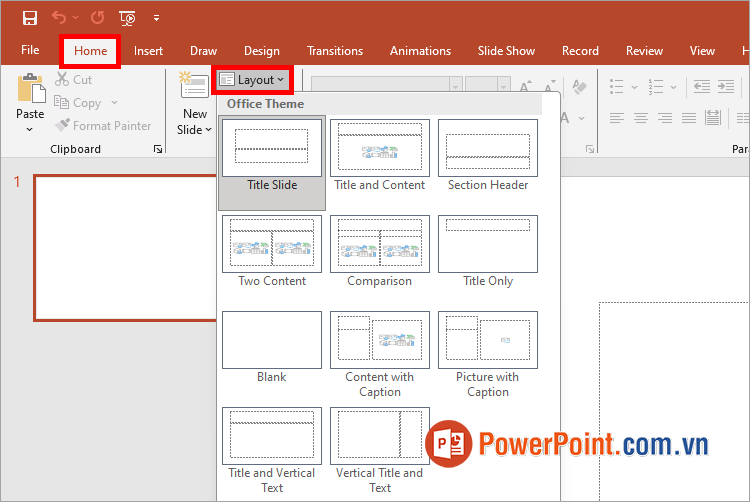Align text right icon
The height and width of the screenshot is (502, 750).
coord(665,118)
